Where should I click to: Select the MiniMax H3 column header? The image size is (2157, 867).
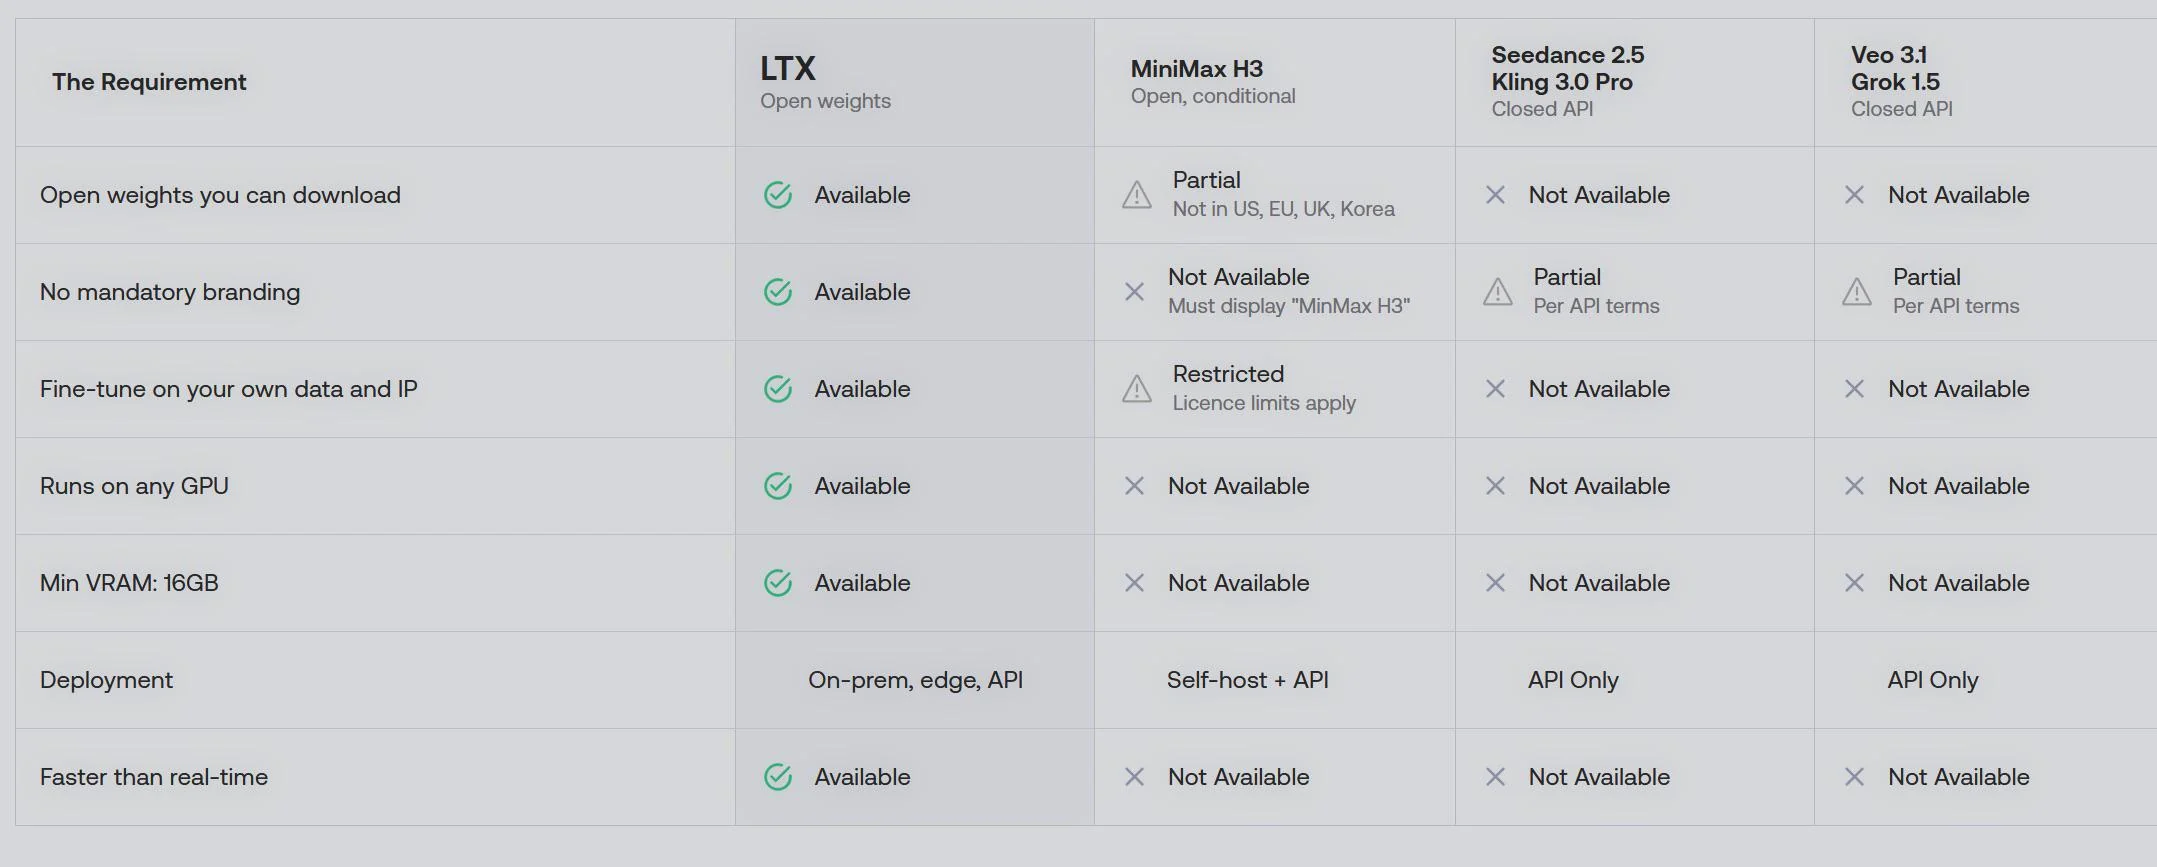tap(1275, 82)
